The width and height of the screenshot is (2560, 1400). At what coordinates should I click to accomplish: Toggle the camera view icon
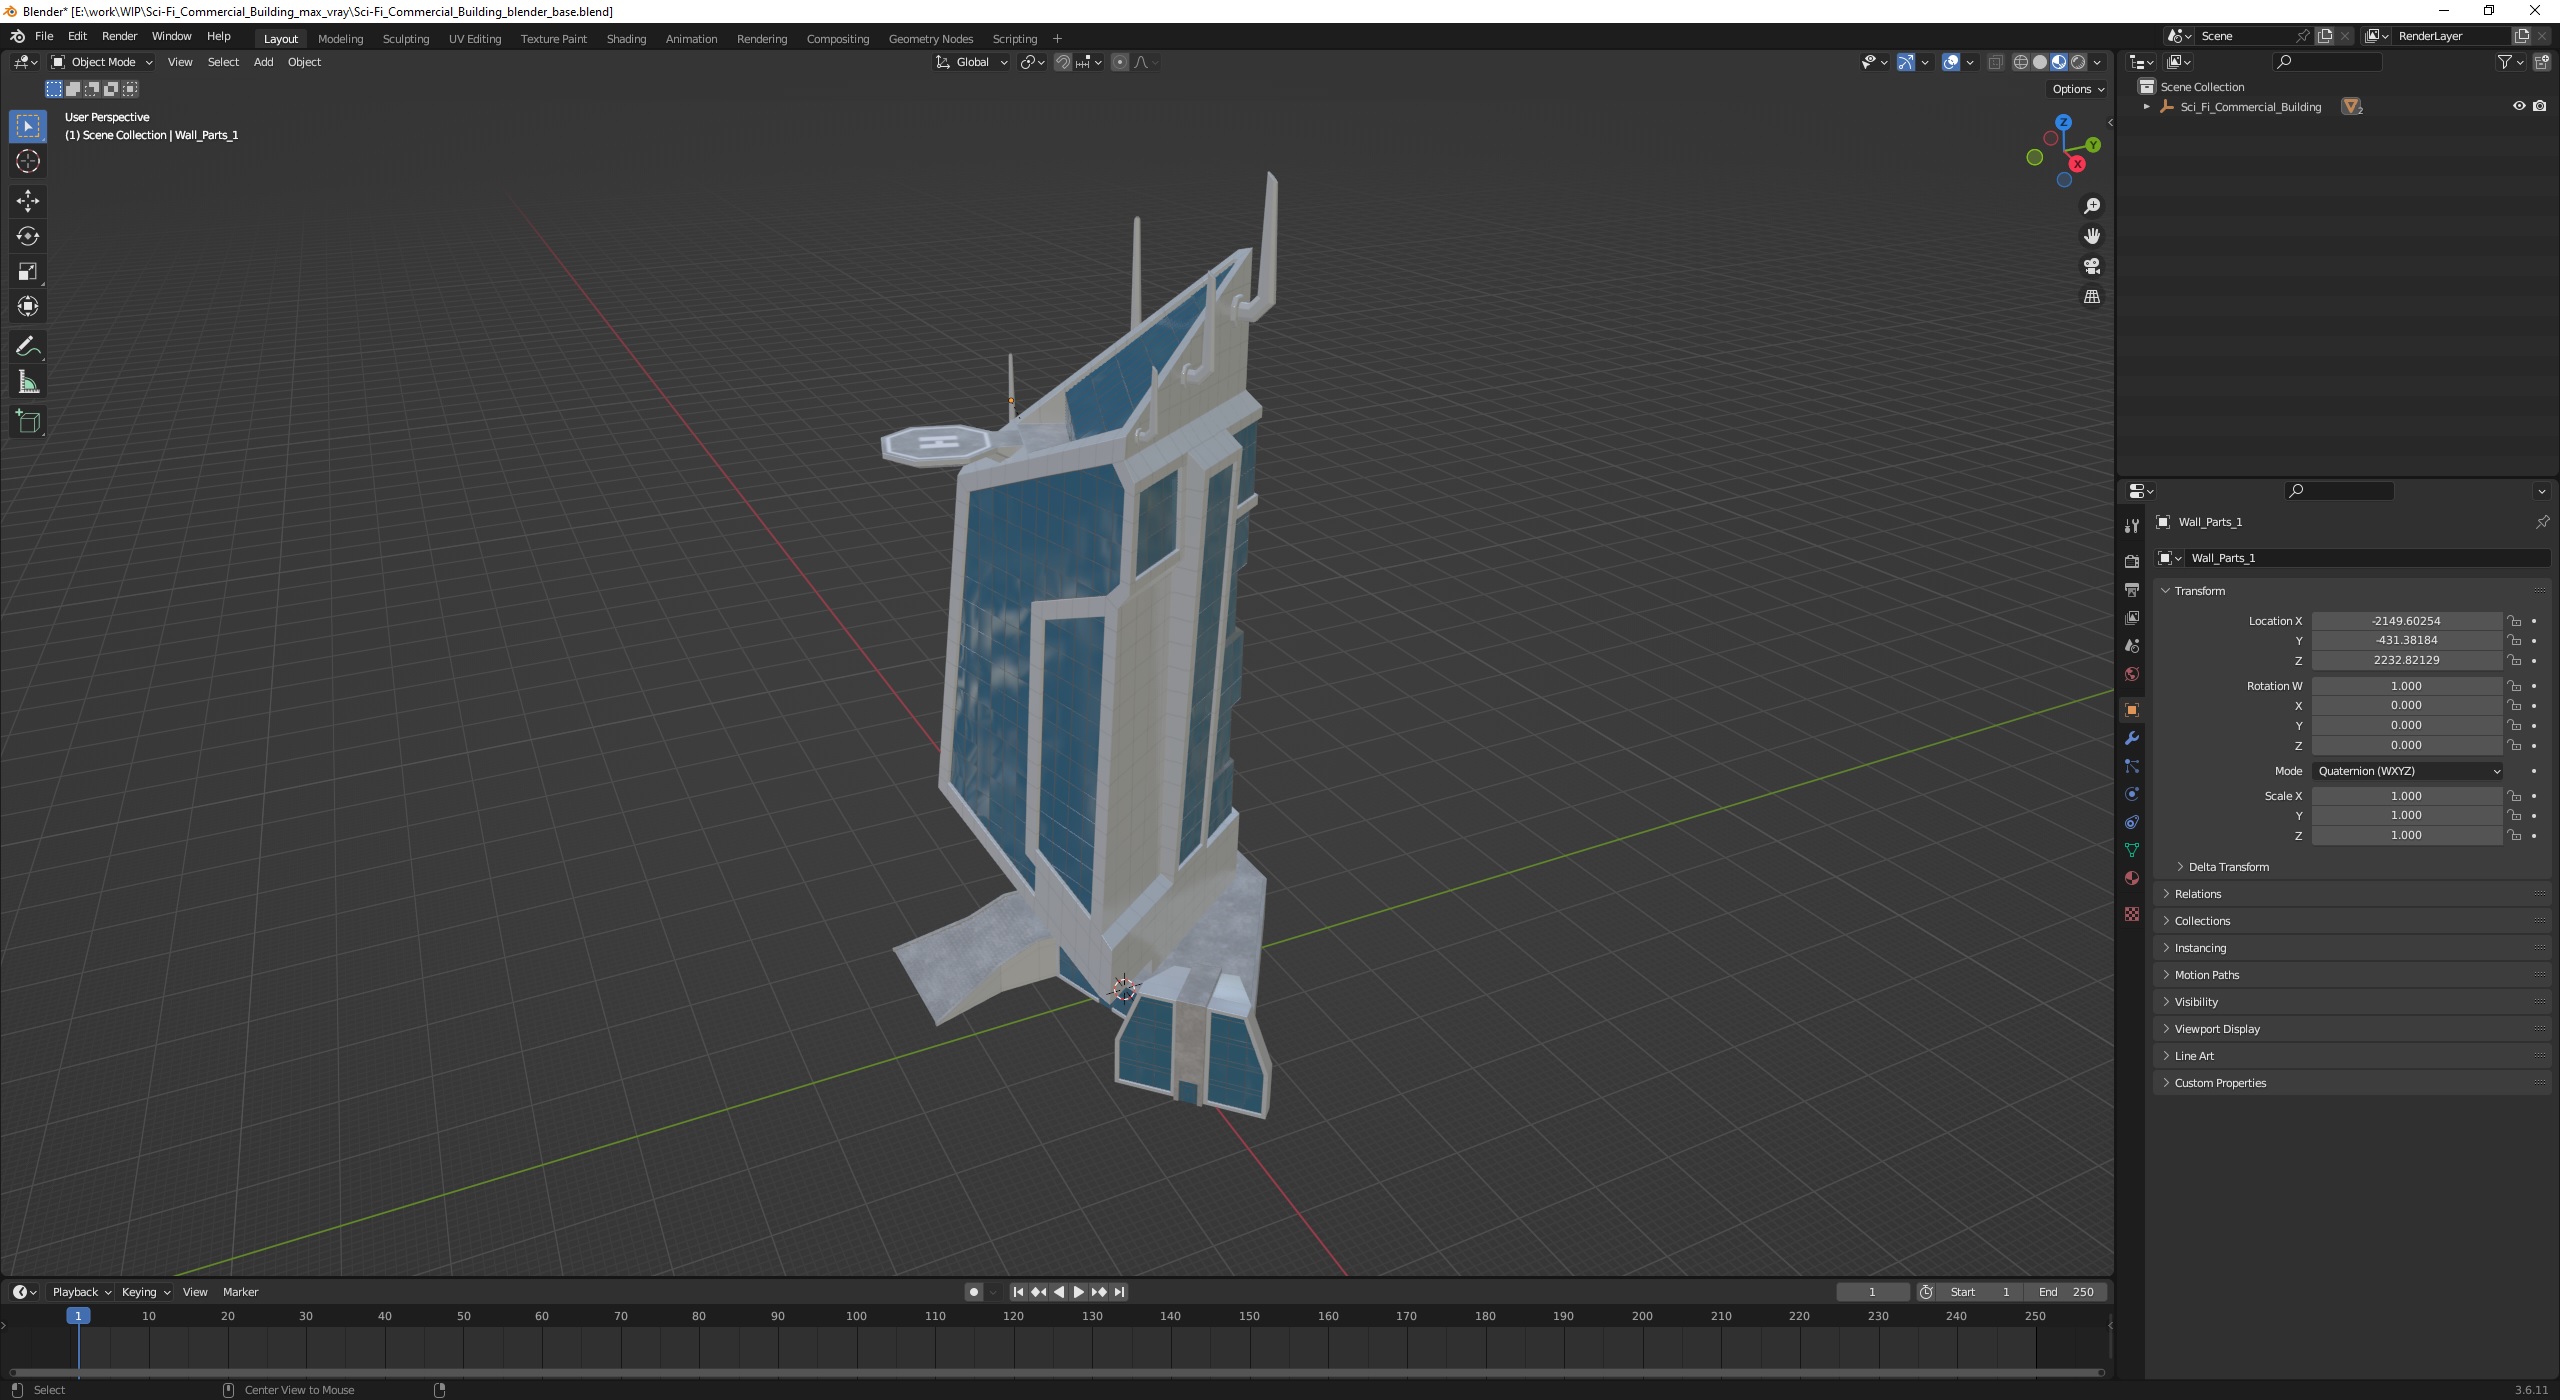[2092, 266]
